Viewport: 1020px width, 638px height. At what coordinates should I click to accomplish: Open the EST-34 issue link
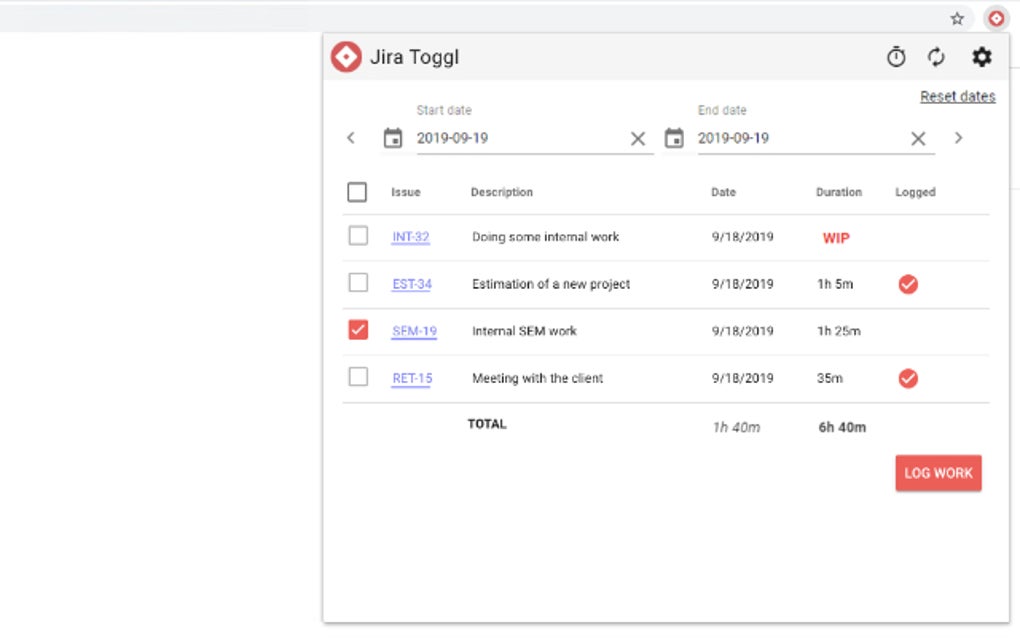click(412, 284)
